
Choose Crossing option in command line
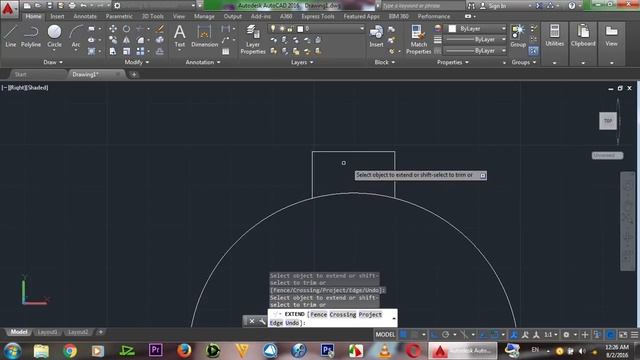pyautogui.click(x=343, y=314)
